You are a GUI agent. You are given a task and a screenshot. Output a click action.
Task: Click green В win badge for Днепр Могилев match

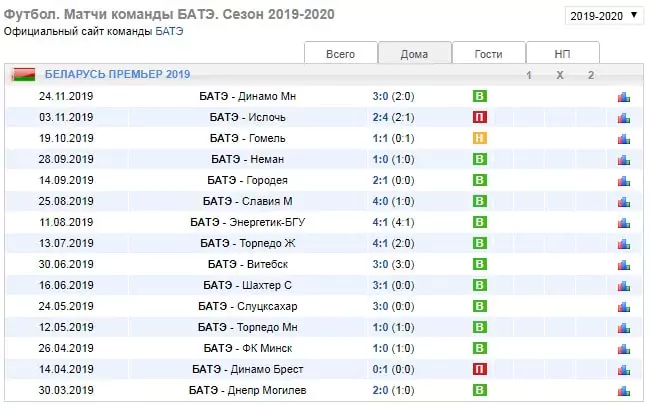(480, 390)
